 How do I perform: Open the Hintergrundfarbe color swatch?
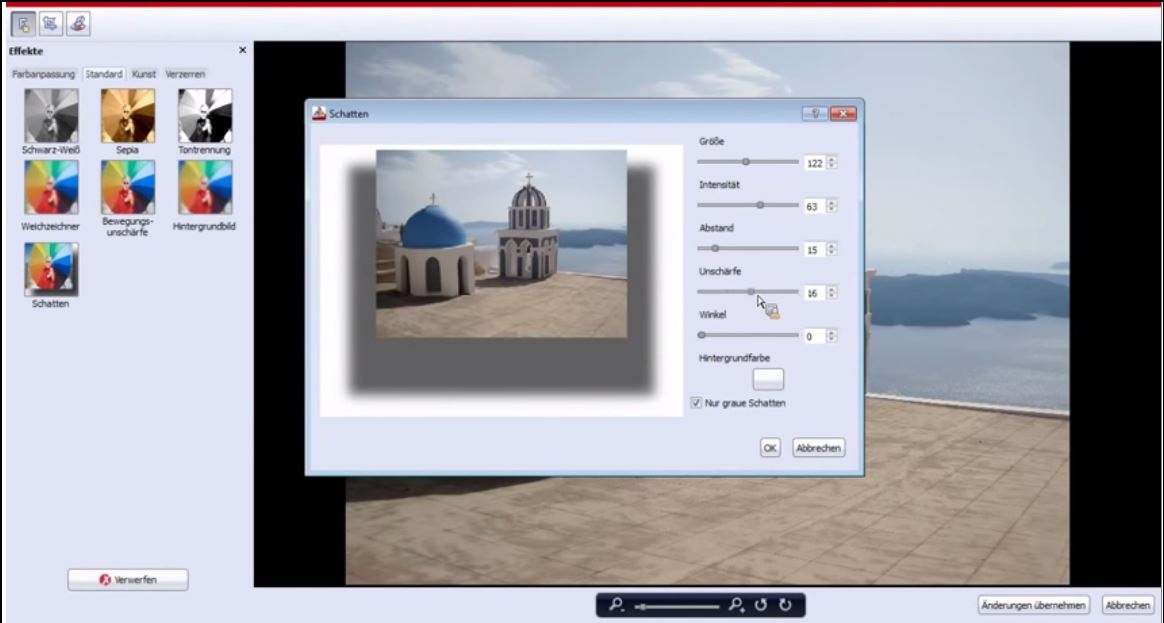(768, 379)
